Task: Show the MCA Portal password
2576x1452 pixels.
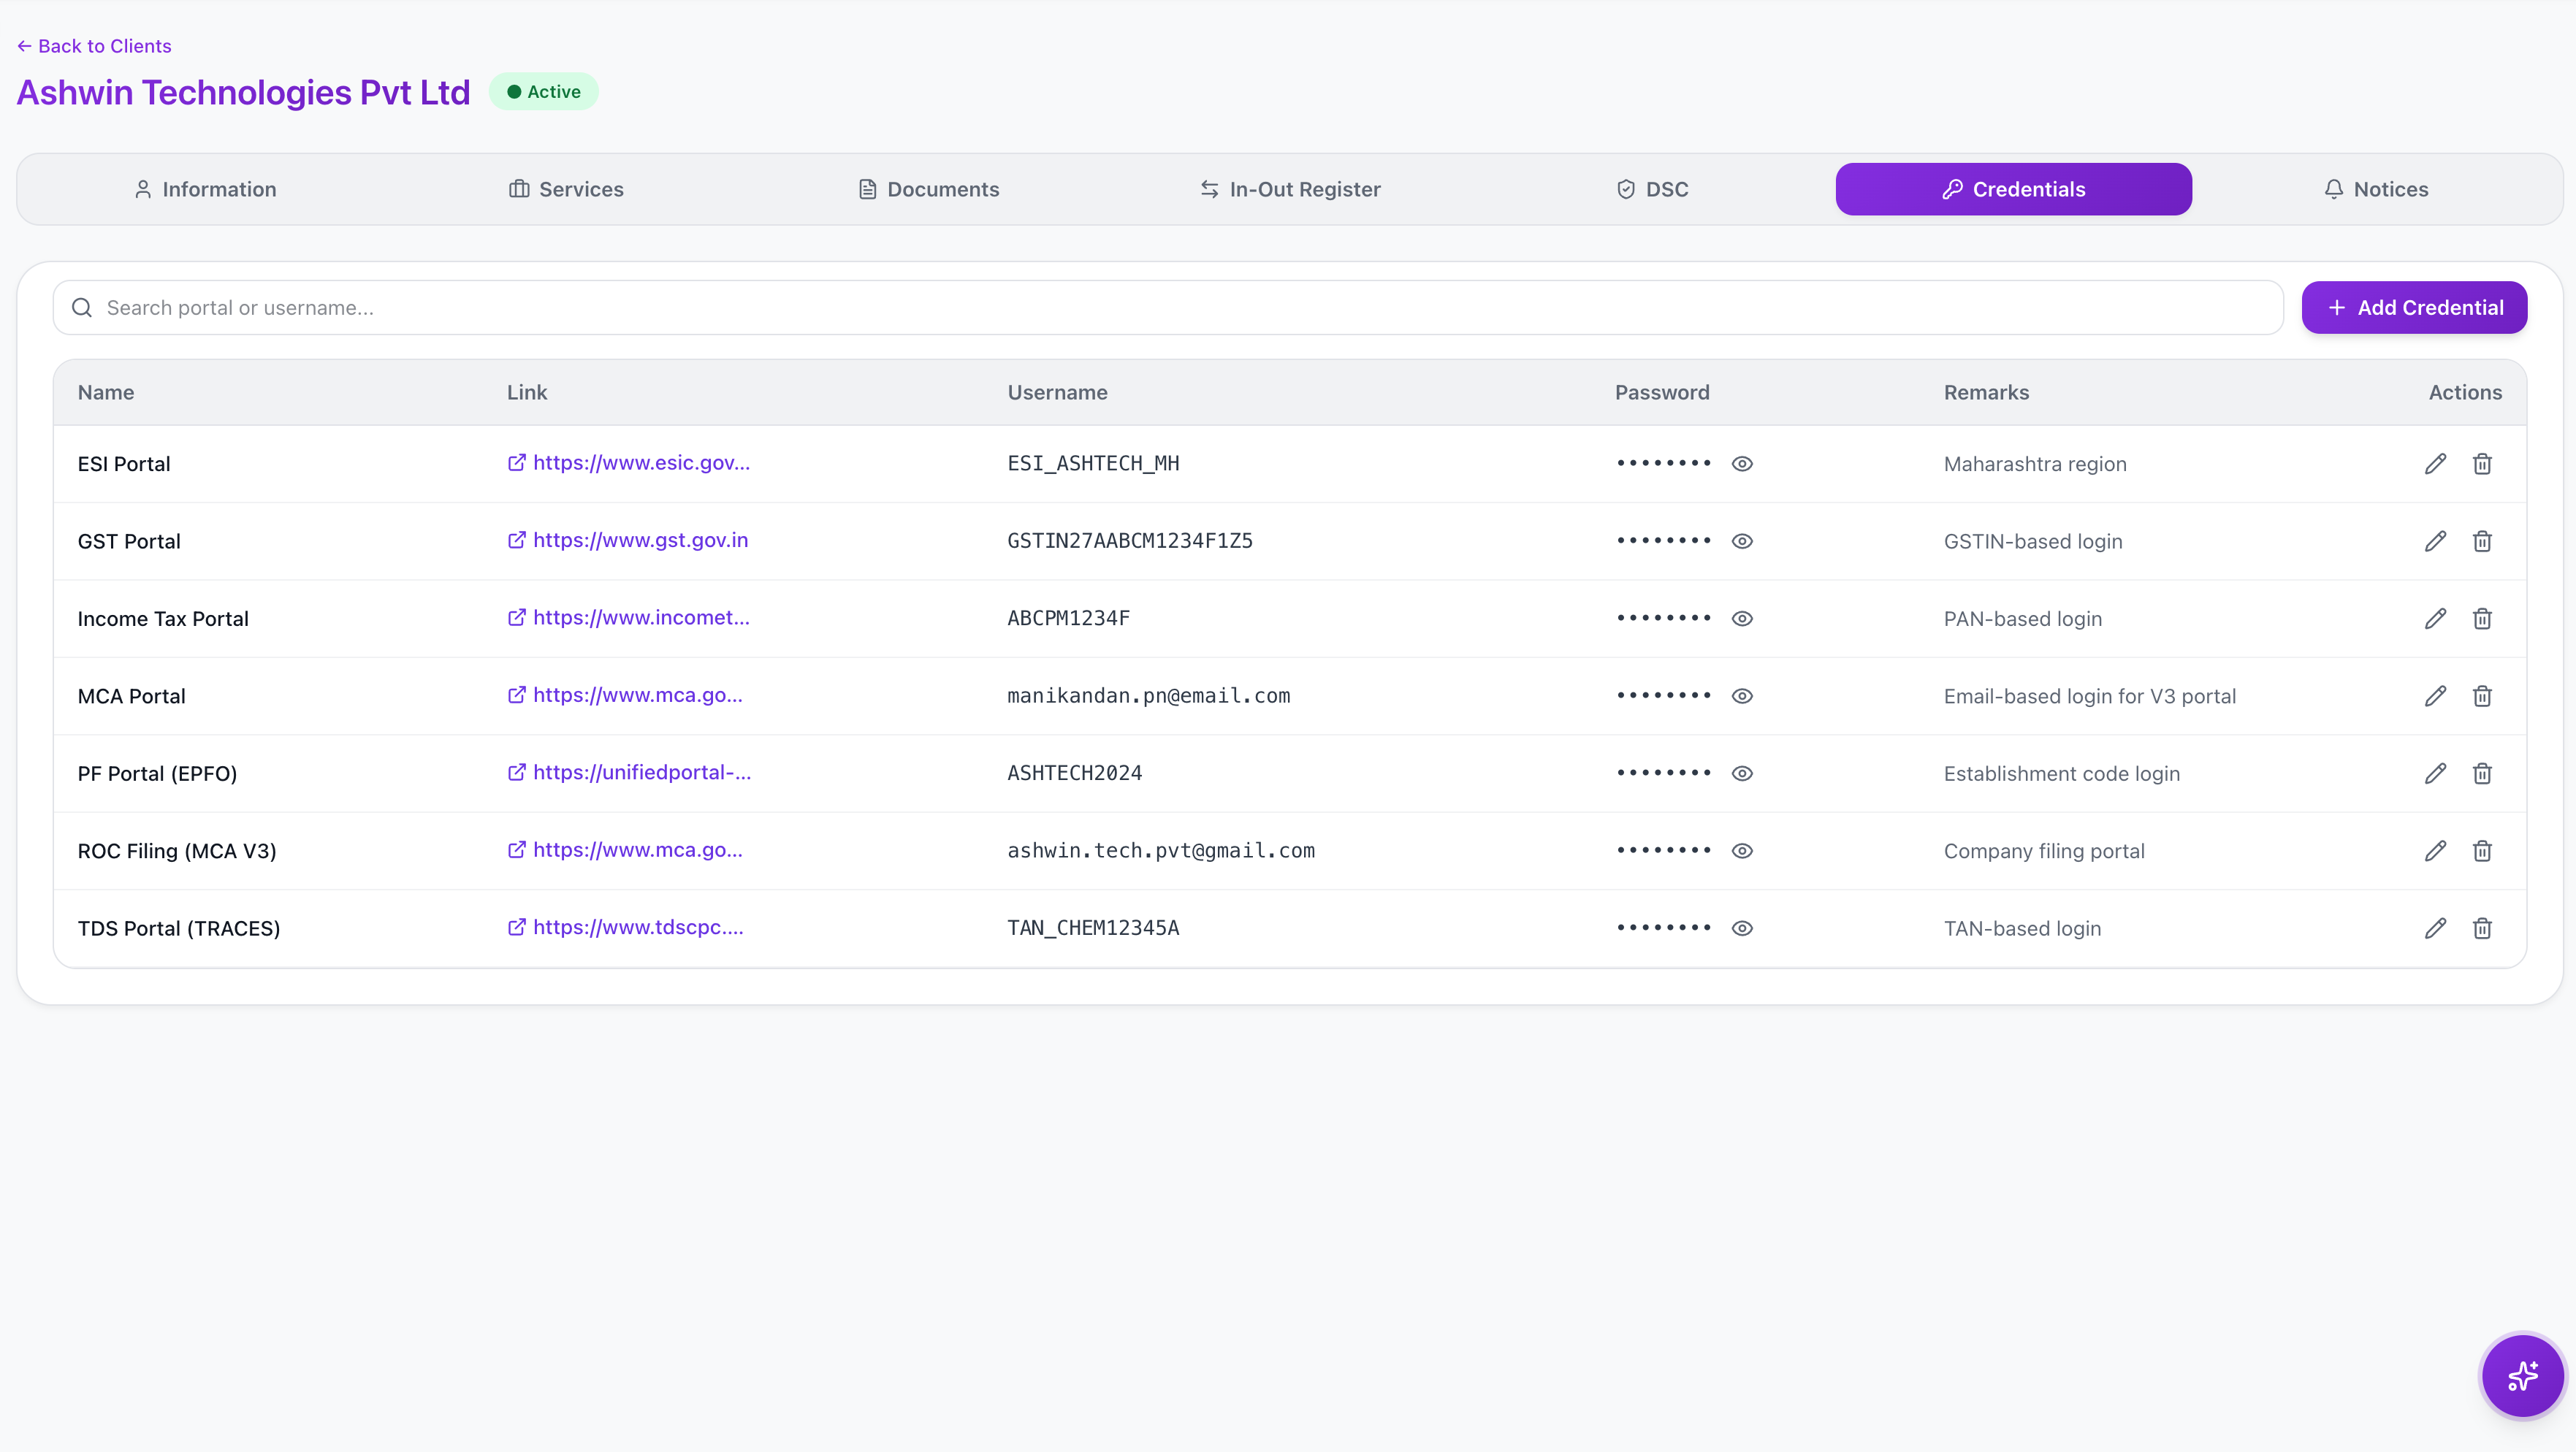Action: point(1742,696)
